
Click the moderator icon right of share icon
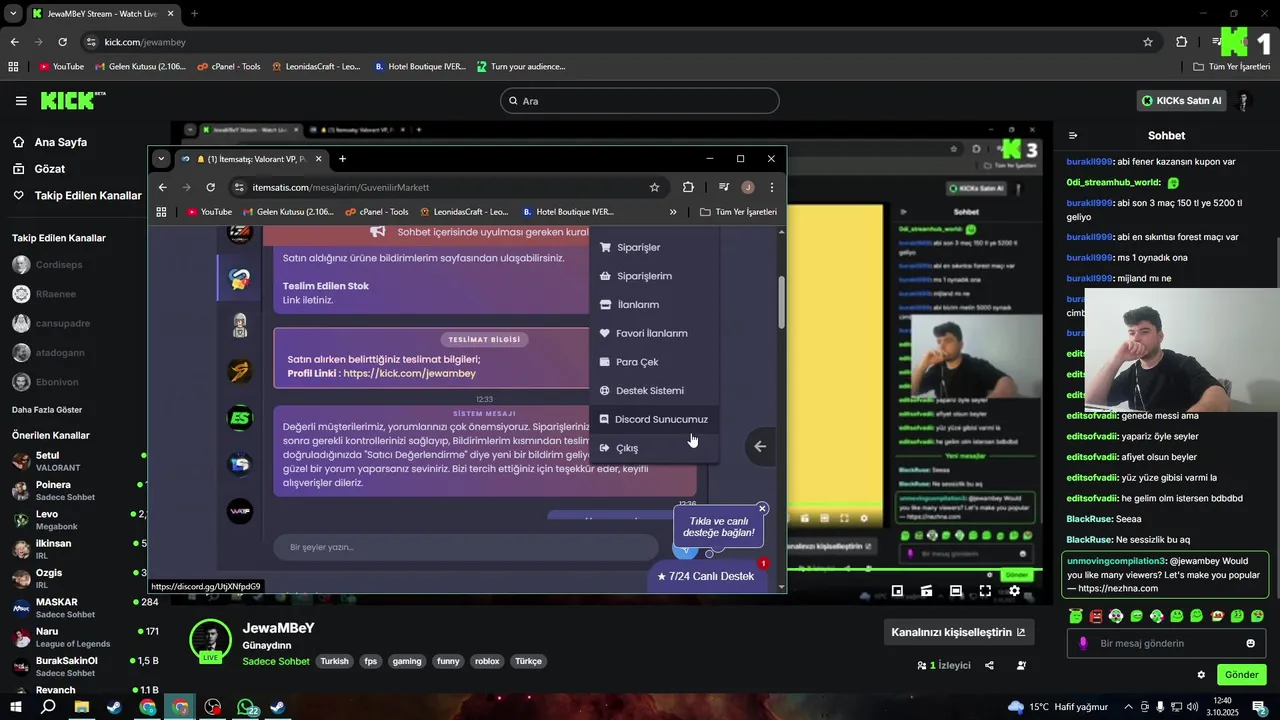1021,665
